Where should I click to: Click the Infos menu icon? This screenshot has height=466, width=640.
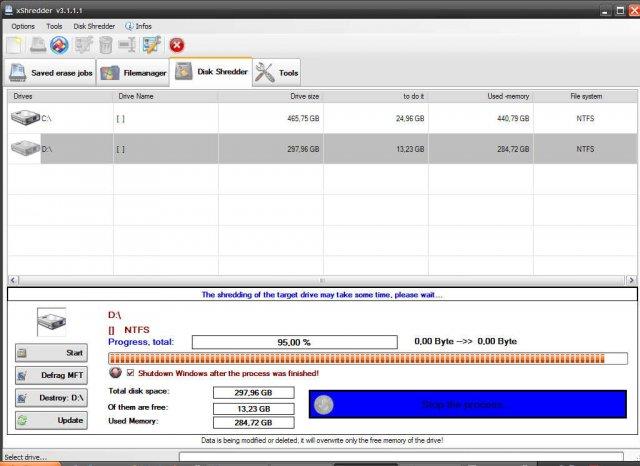(129, 26)
